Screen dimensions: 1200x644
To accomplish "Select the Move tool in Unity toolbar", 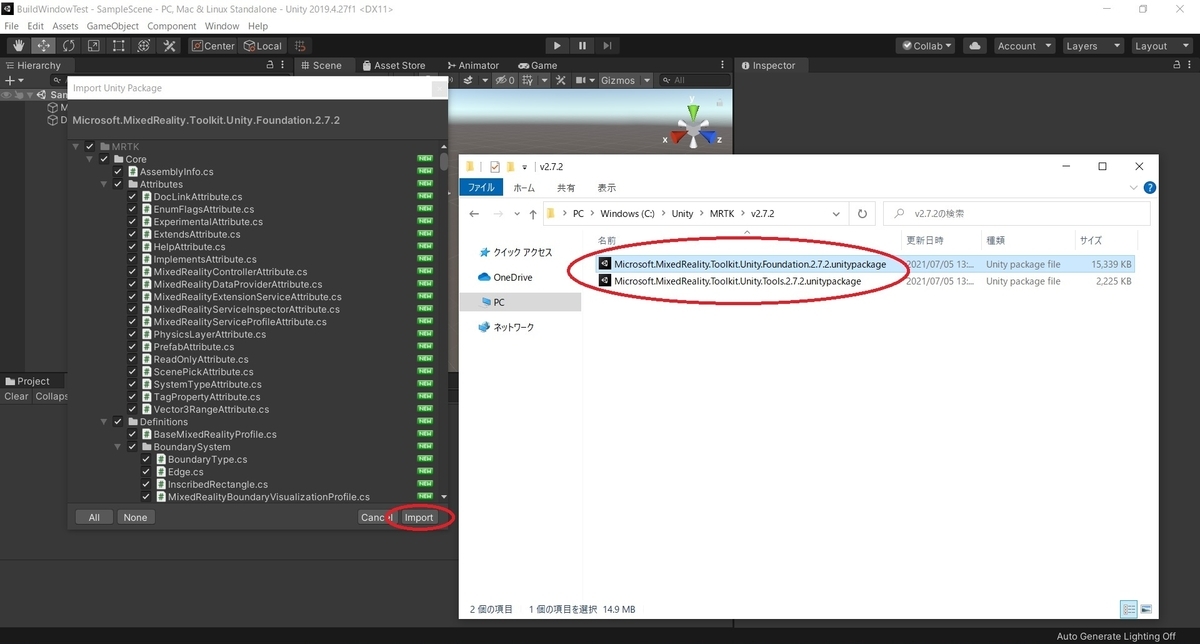I will point(43,46).
